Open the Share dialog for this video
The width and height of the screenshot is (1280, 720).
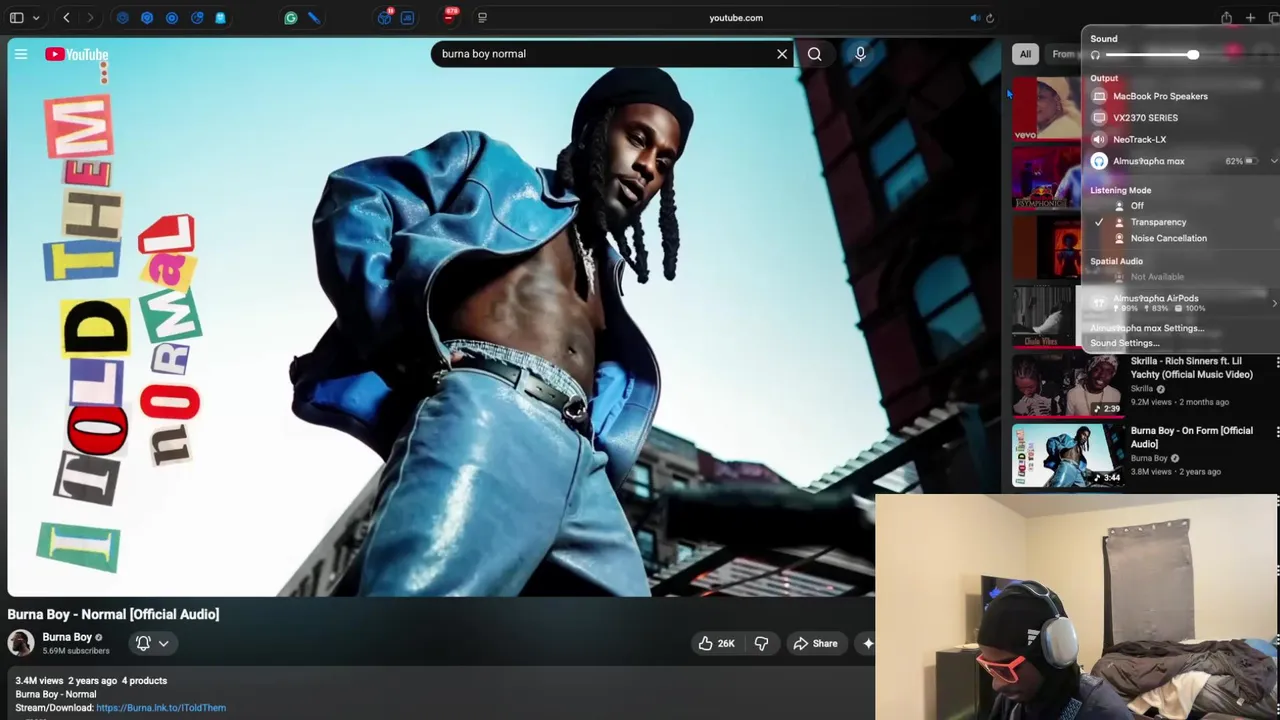click(x=815, y=643)
